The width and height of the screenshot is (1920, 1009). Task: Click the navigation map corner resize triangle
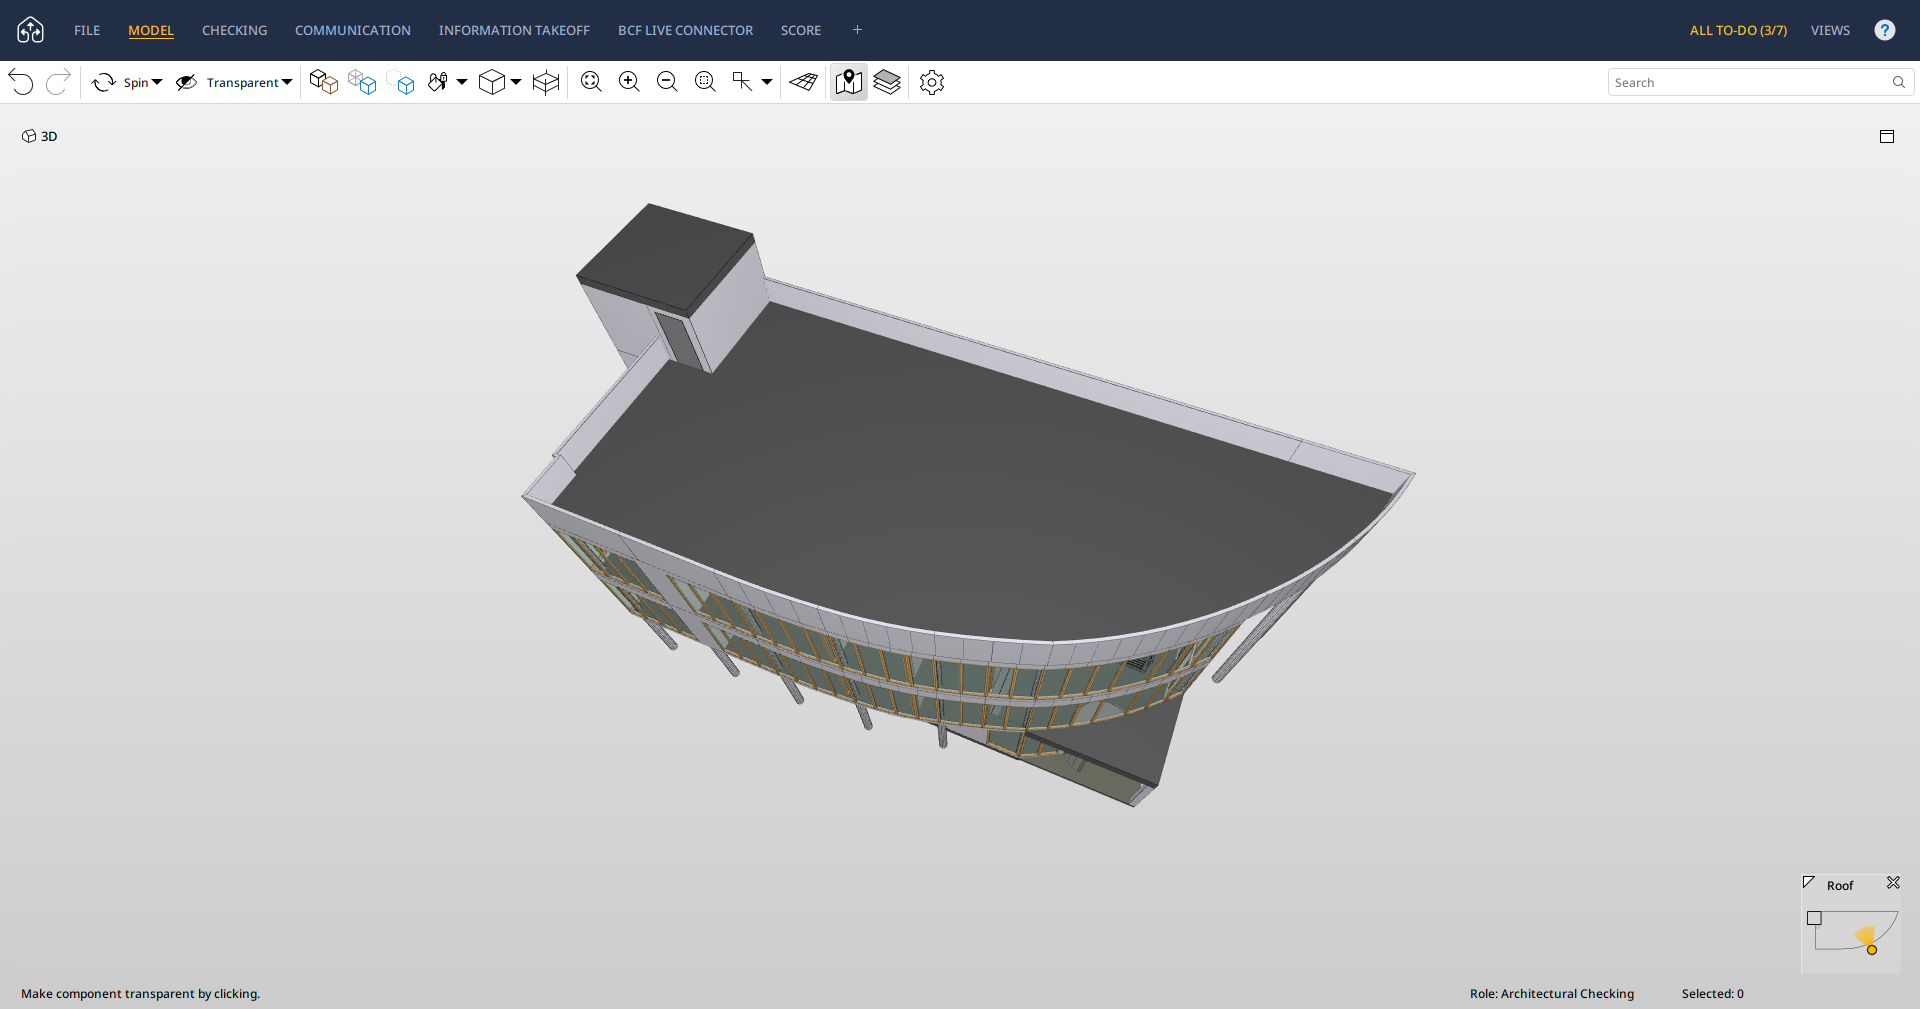[1808, 882]
